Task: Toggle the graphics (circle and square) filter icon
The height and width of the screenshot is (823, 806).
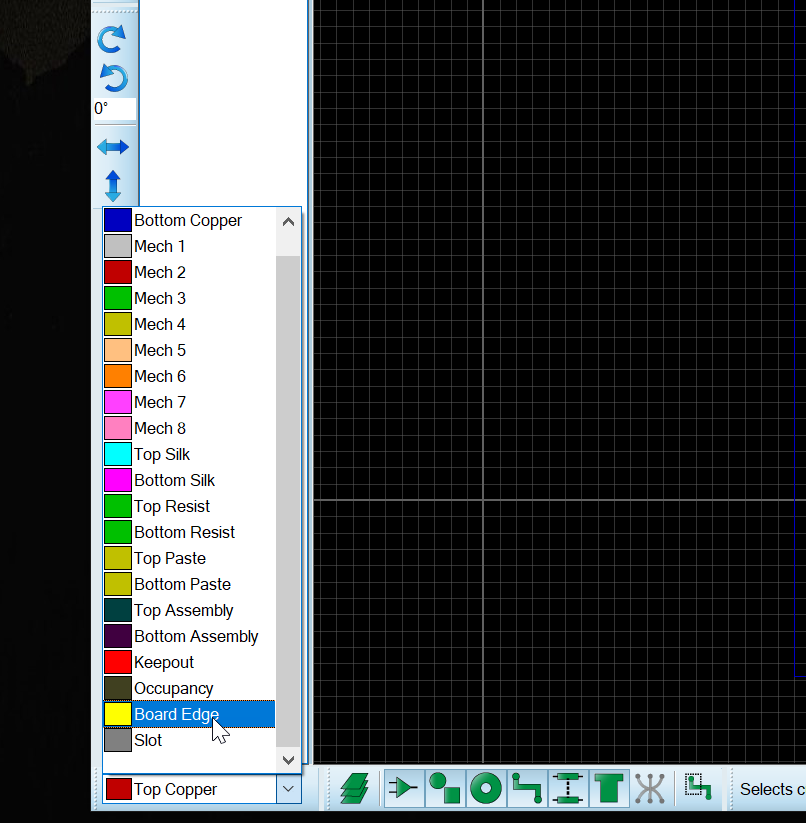Action: click(445, 789)
